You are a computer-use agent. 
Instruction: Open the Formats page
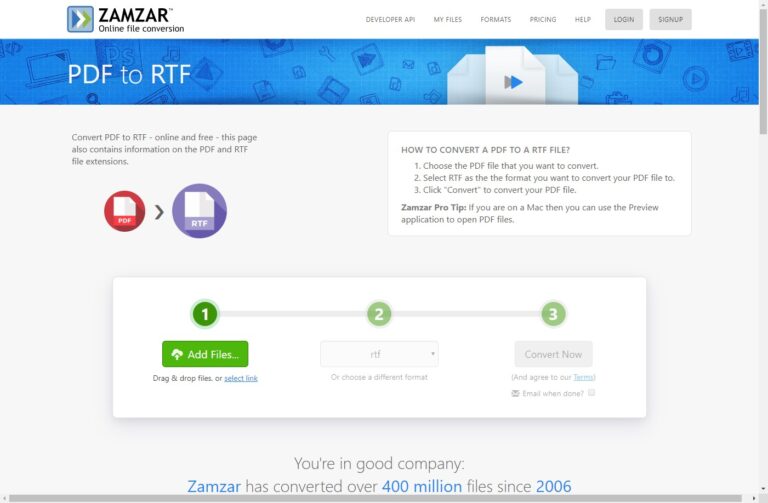[x=496, y=20]
